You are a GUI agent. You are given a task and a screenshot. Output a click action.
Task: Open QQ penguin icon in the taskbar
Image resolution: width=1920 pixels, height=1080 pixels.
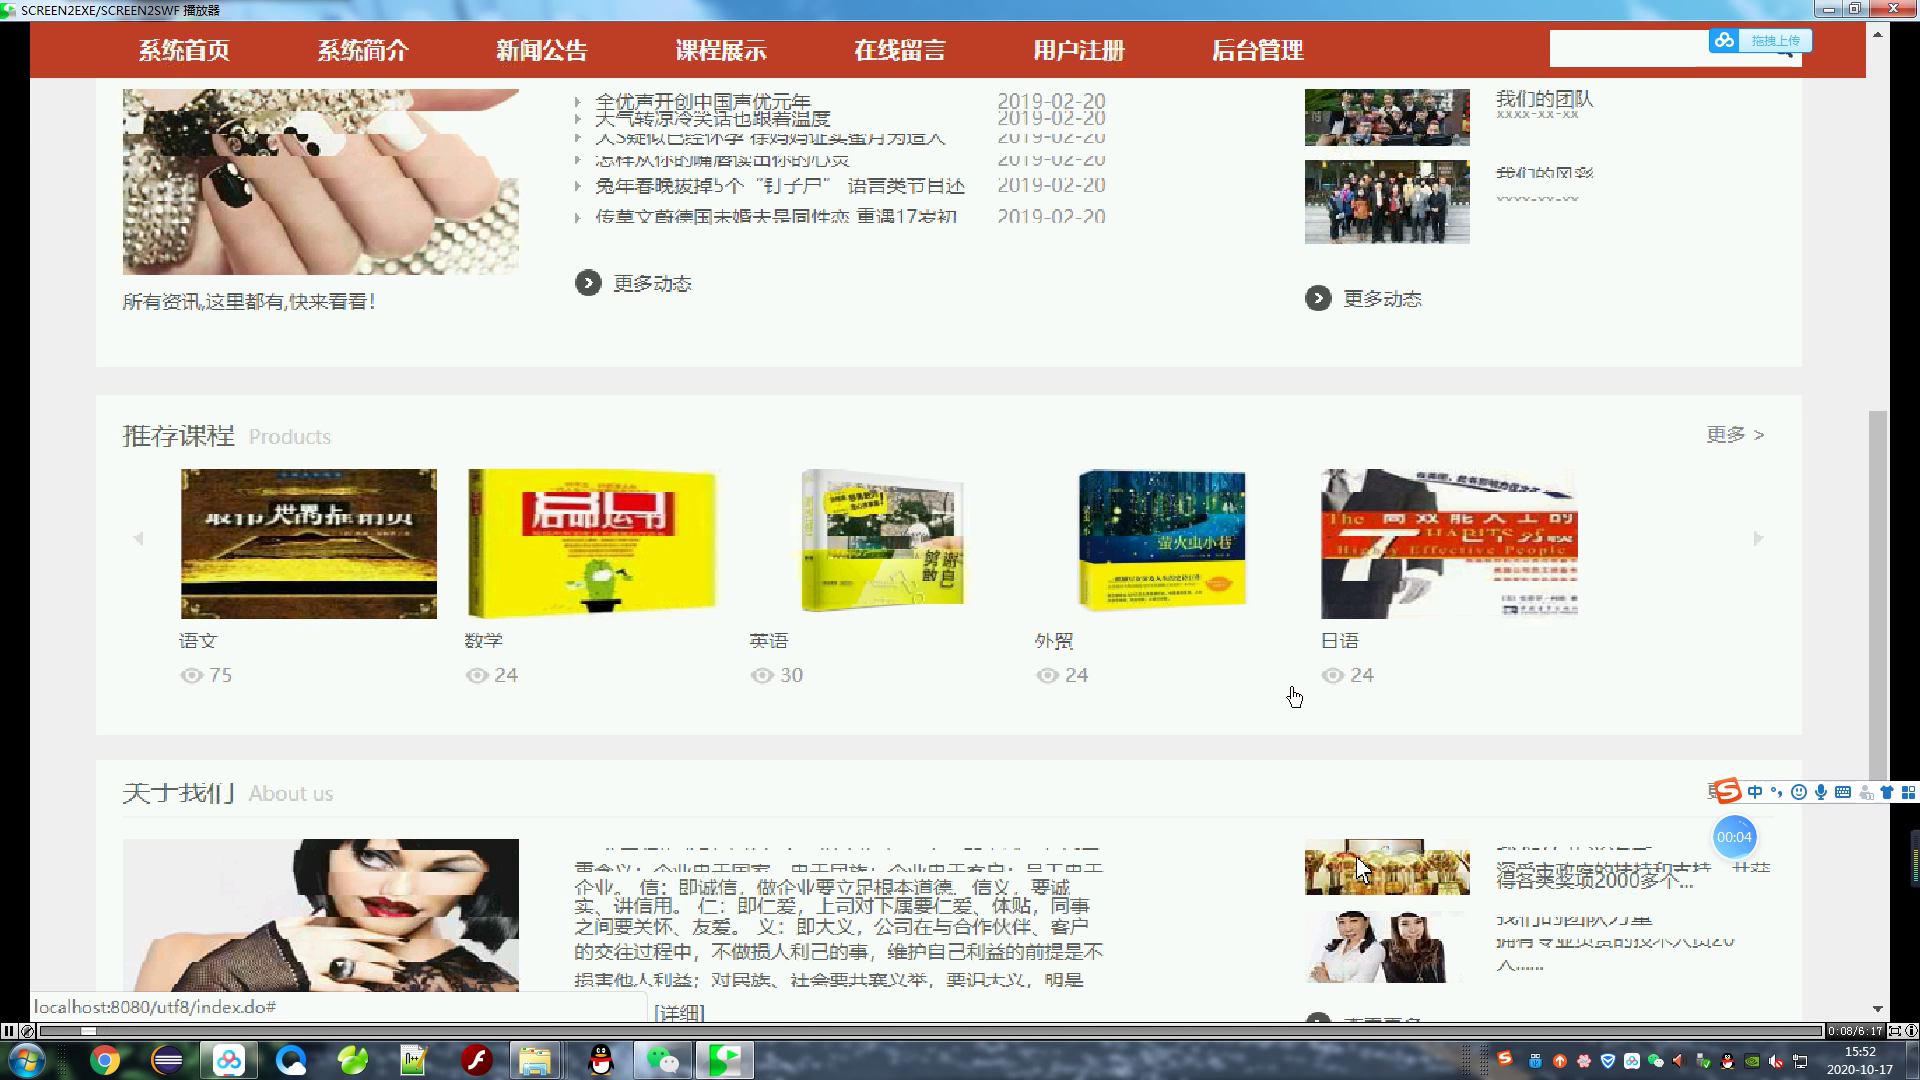point(600,1060)
